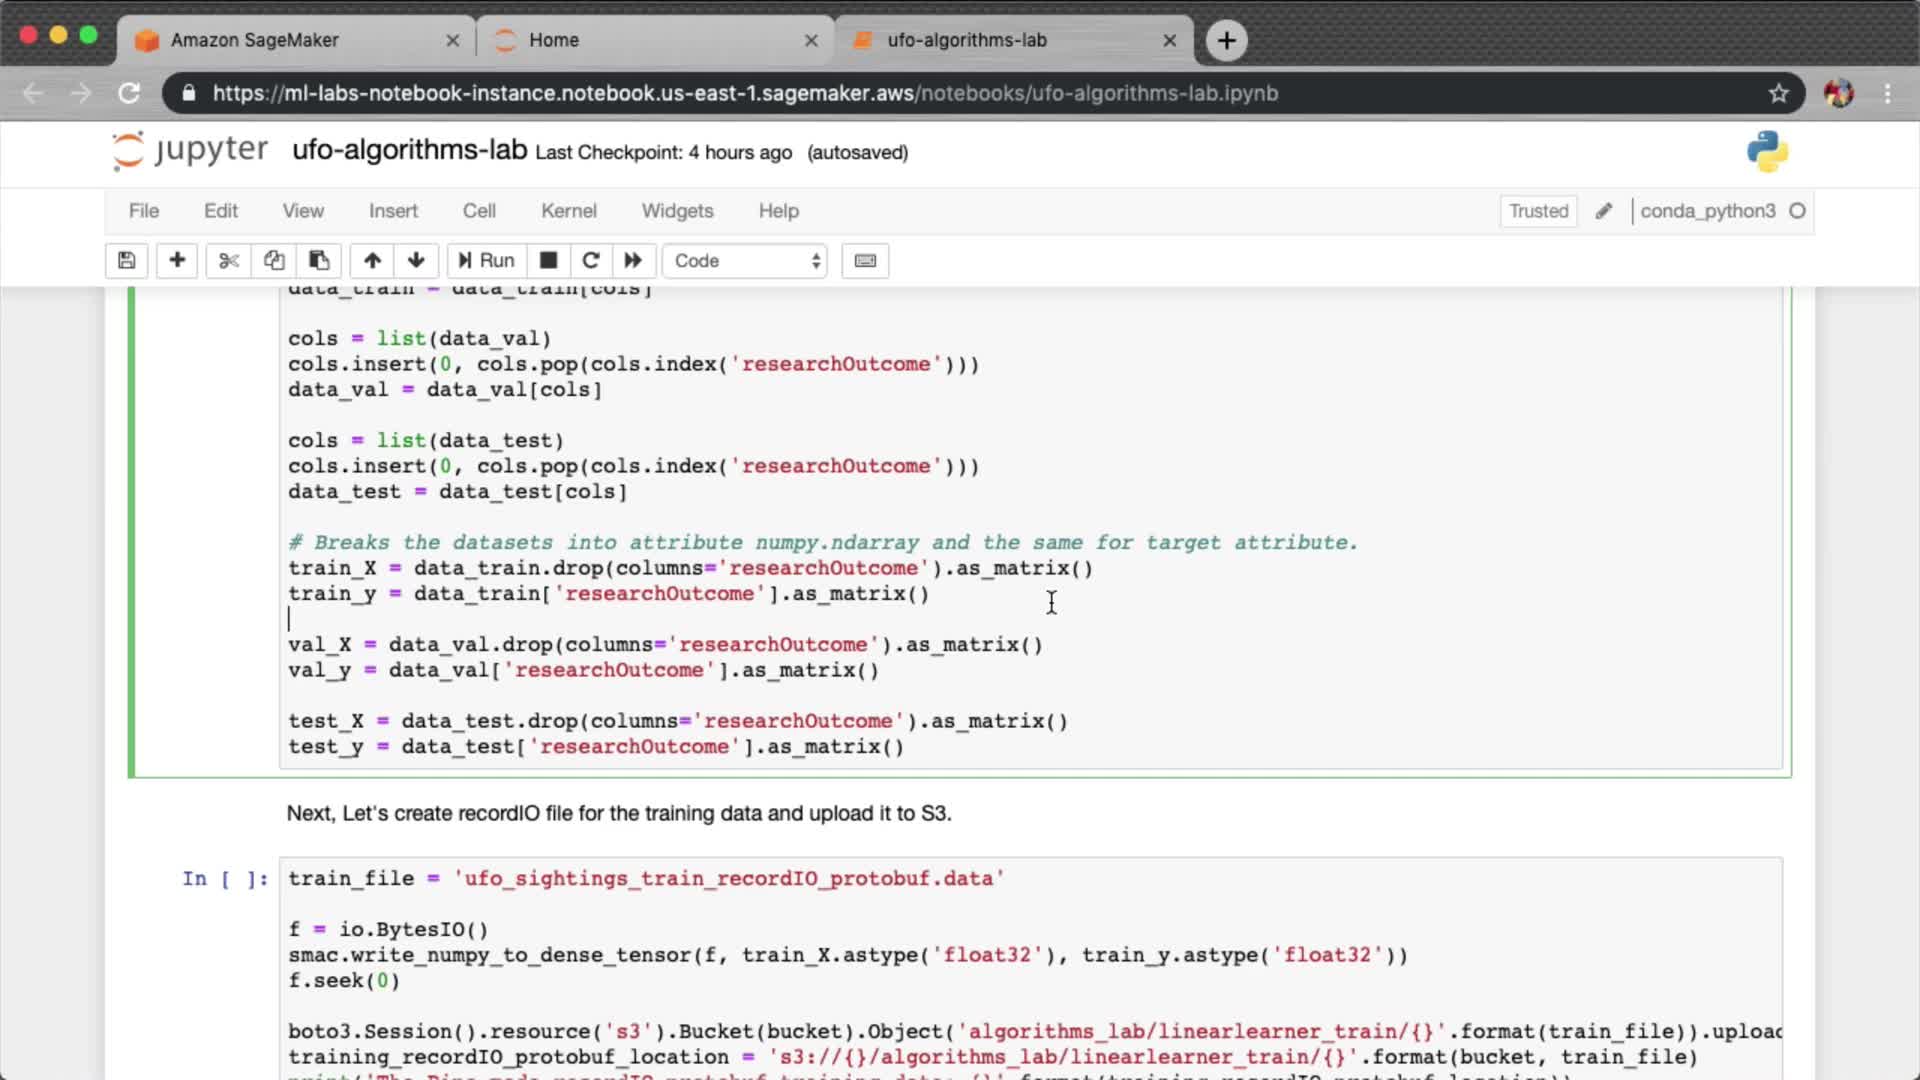Expand the Widgets menu
This screenshot has width=1920, height=1080.
[x=677, y=211]
